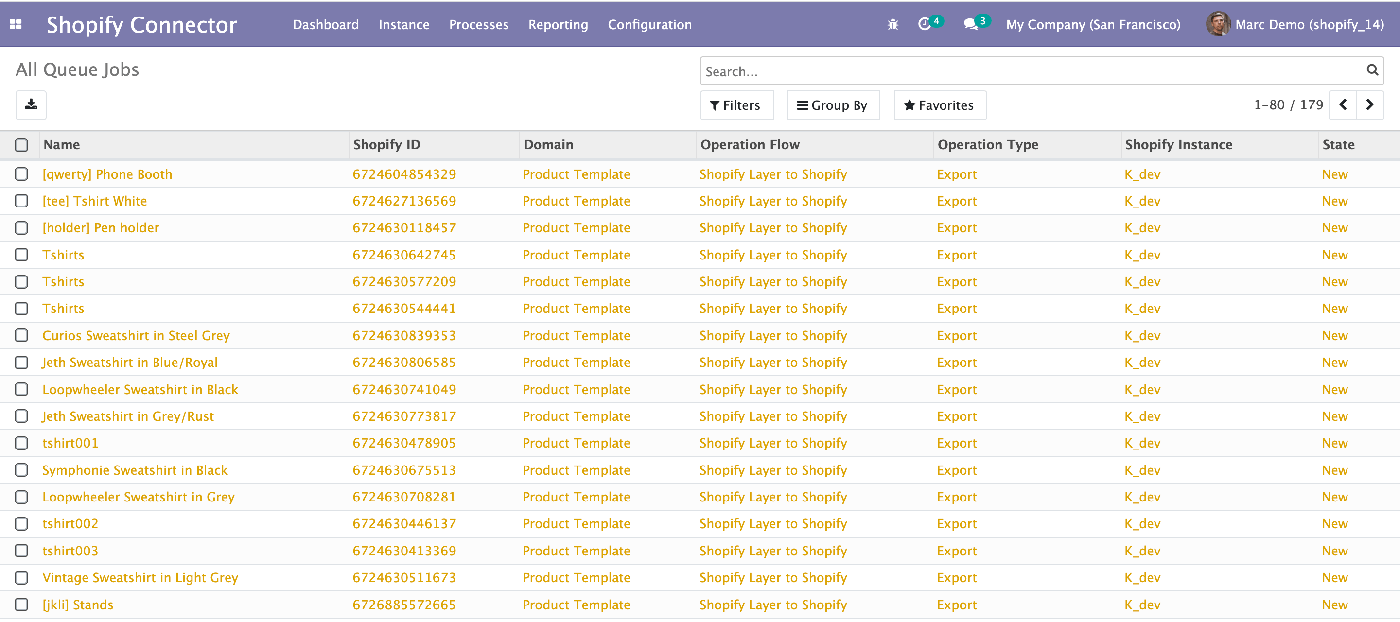Click Shopify ID 6724630839353
The height and width of the screenshot is (622, 1400).
(404, 336)
